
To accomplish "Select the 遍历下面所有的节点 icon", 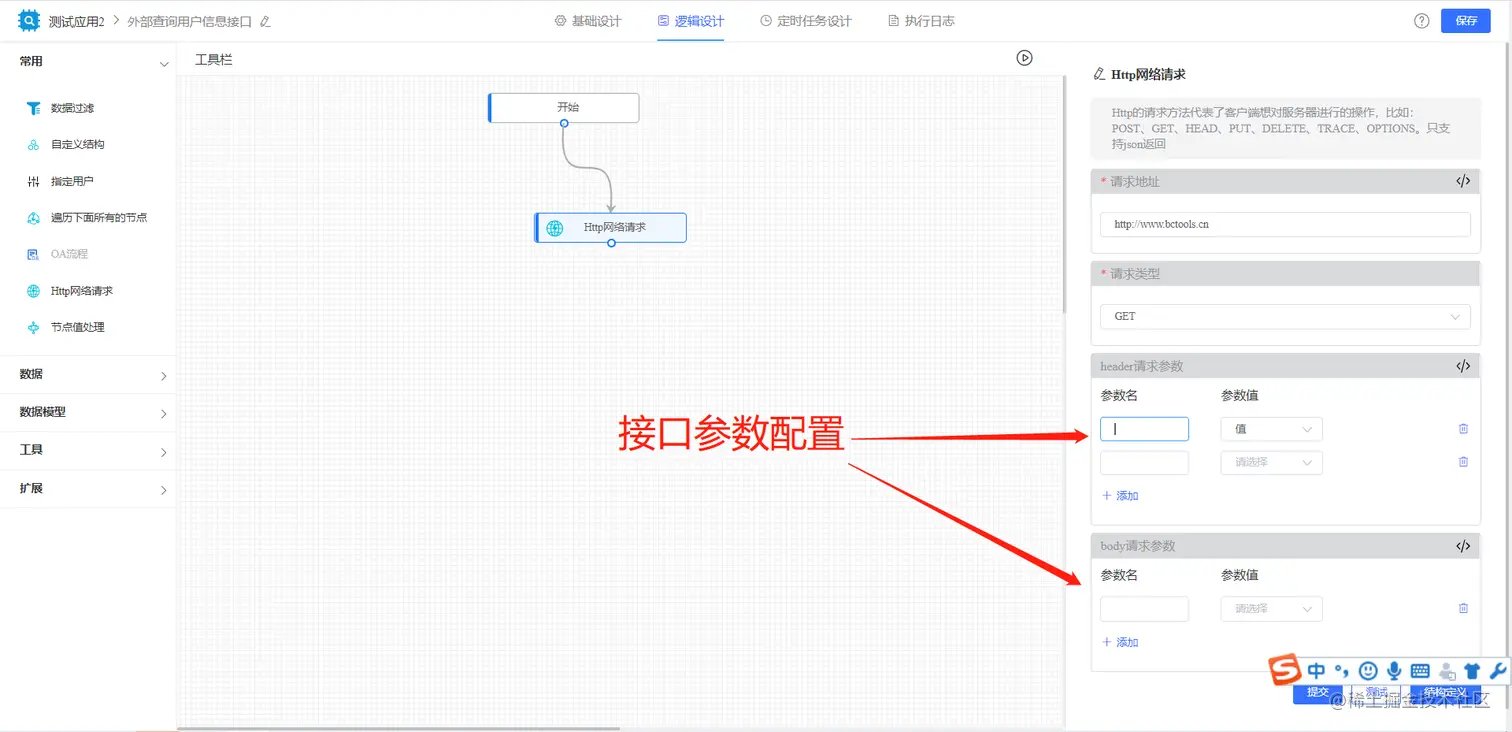I will coord(33,218).
